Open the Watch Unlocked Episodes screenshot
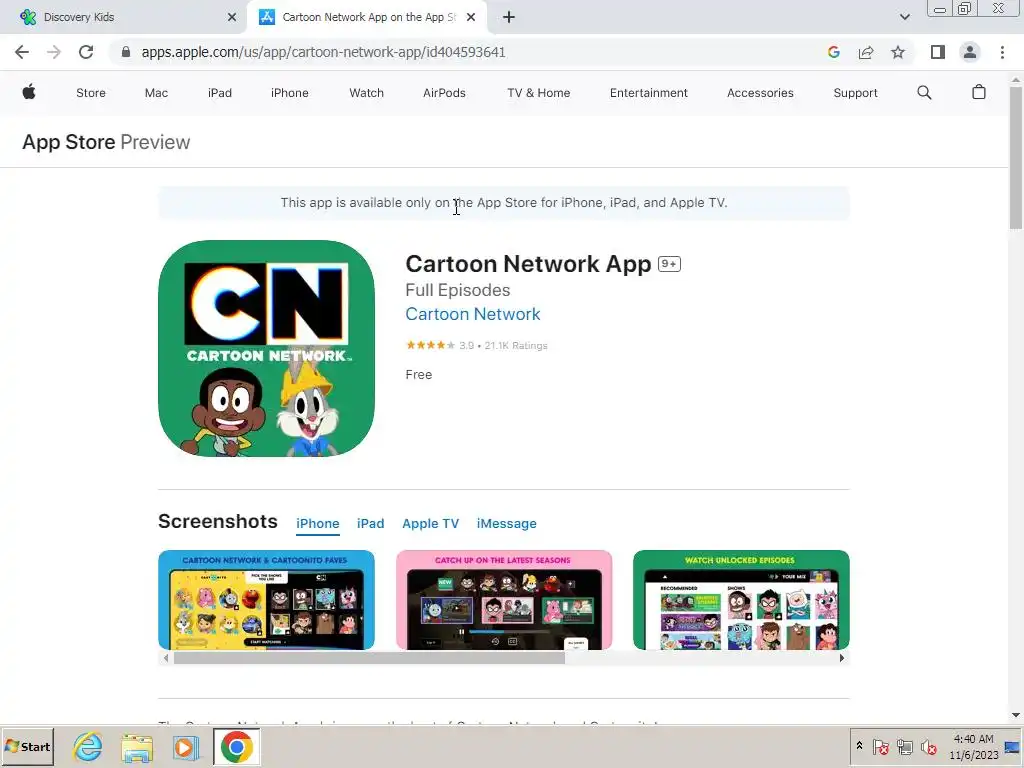Viewport: 1024px width, 768px height. [x=741, y=600]
